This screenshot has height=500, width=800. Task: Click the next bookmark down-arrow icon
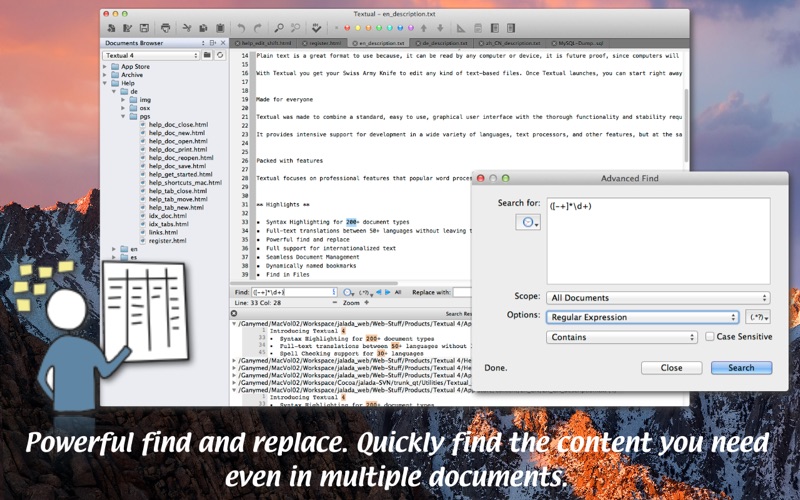pos(440,28)
